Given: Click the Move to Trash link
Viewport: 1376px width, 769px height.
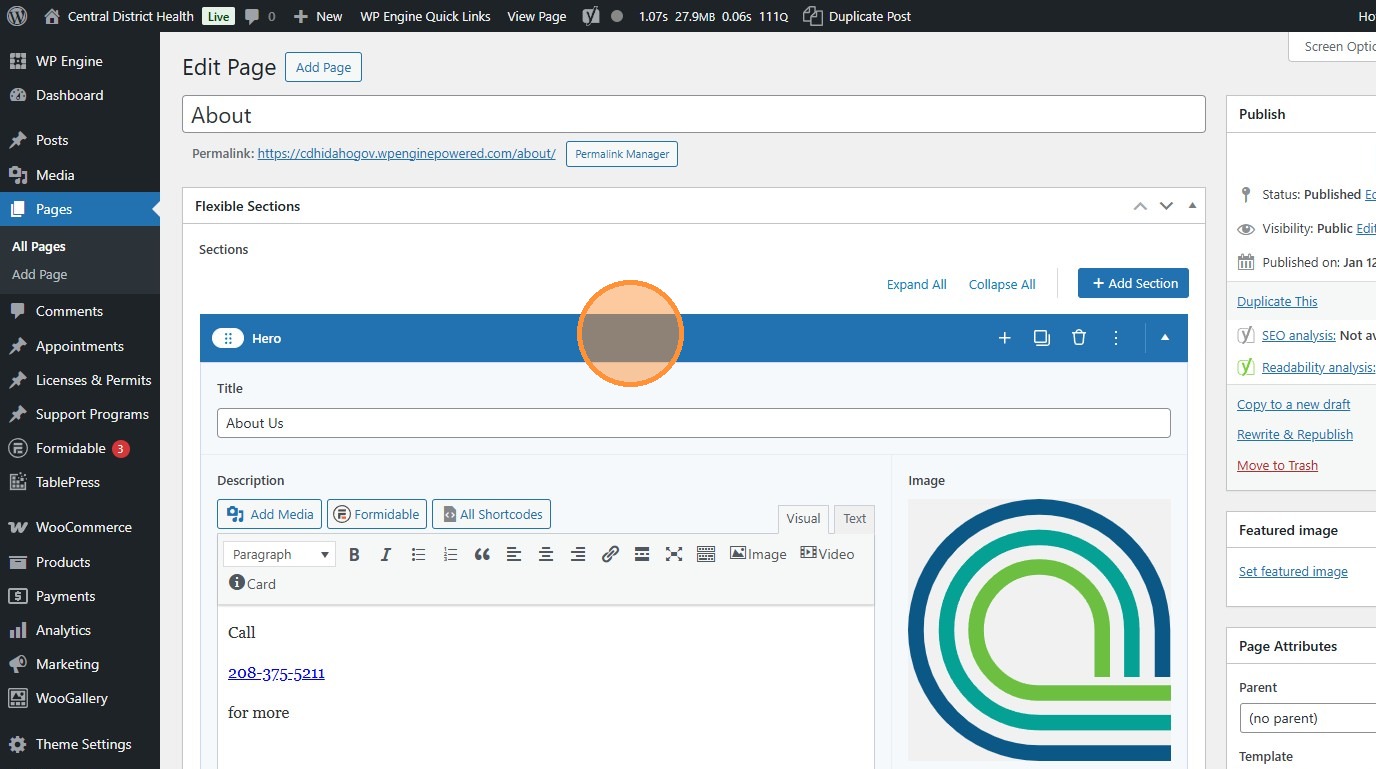Looking at the screenshot, I should point(1277,465).
